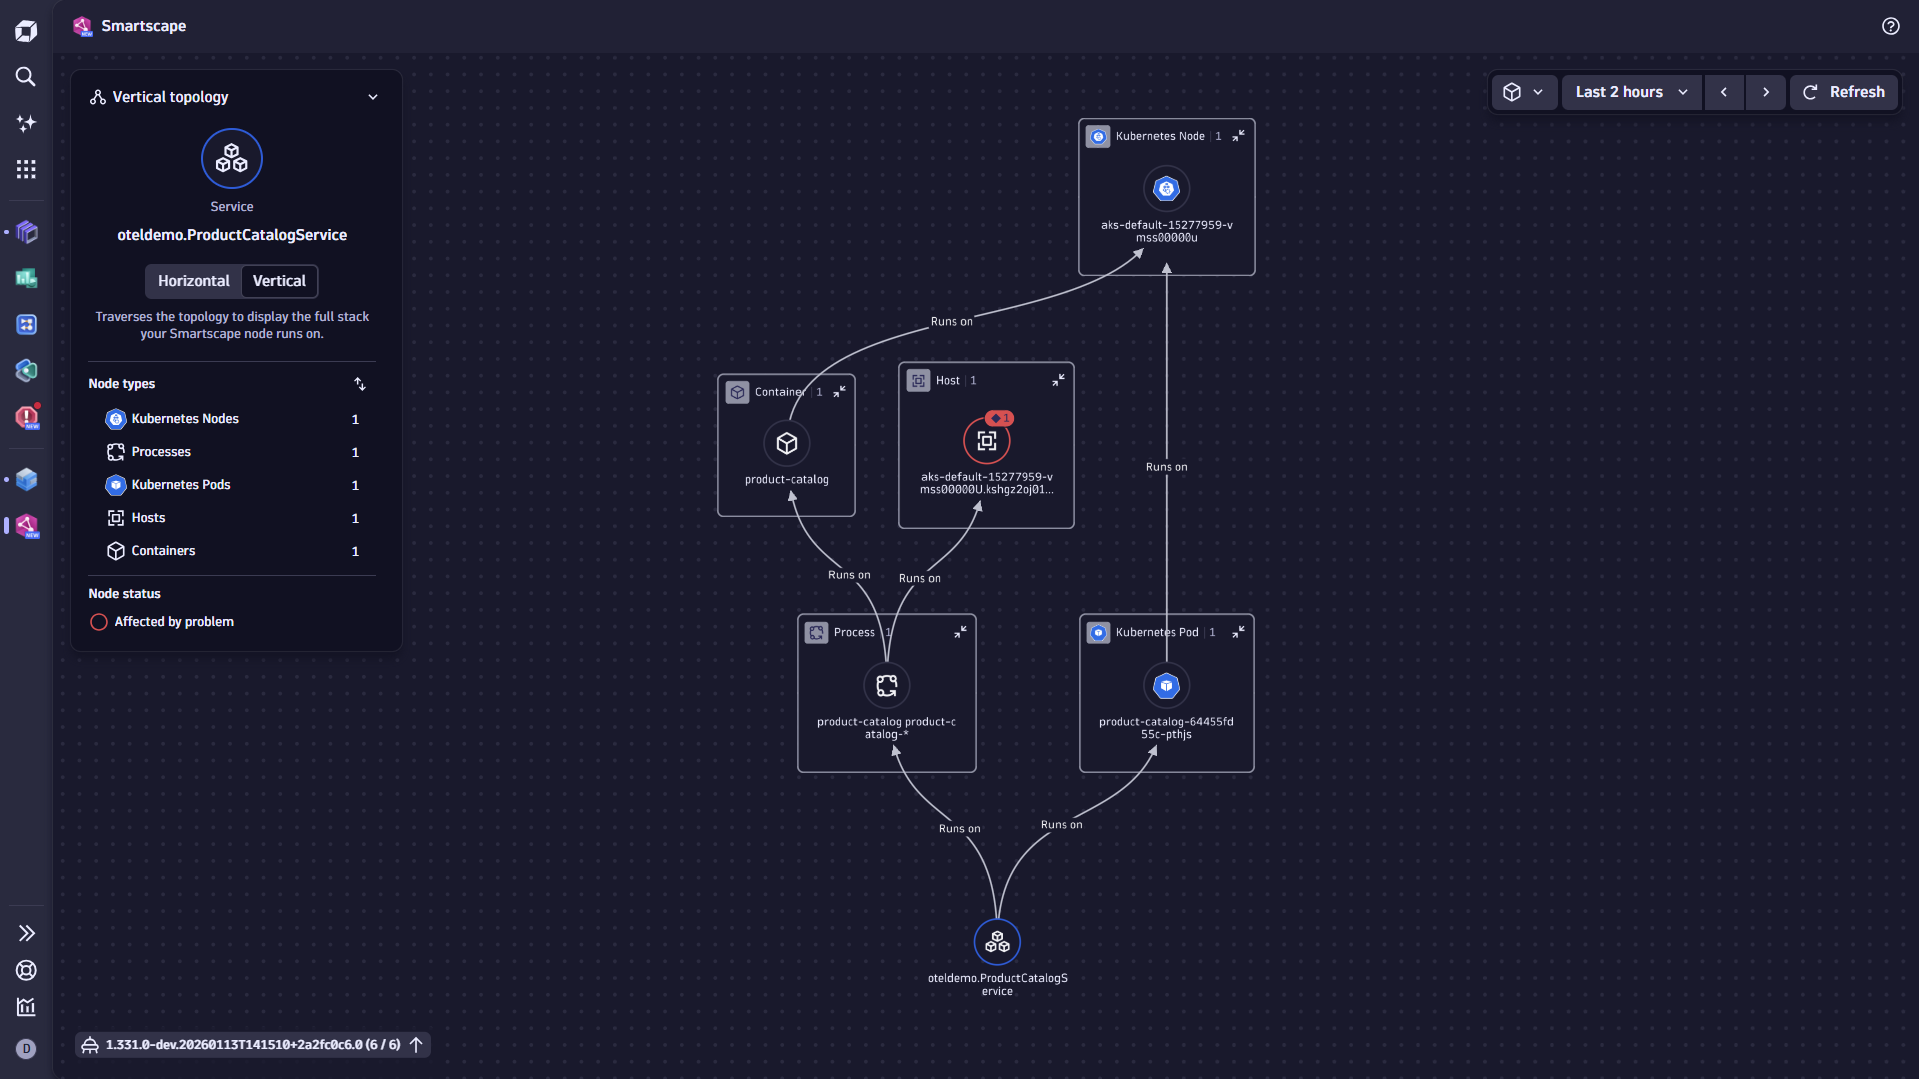The height and width of the screenshot is (1079, 1919).
Task: Click the sort node types icon
Action: pyautogui.click(x=360, y=384)
